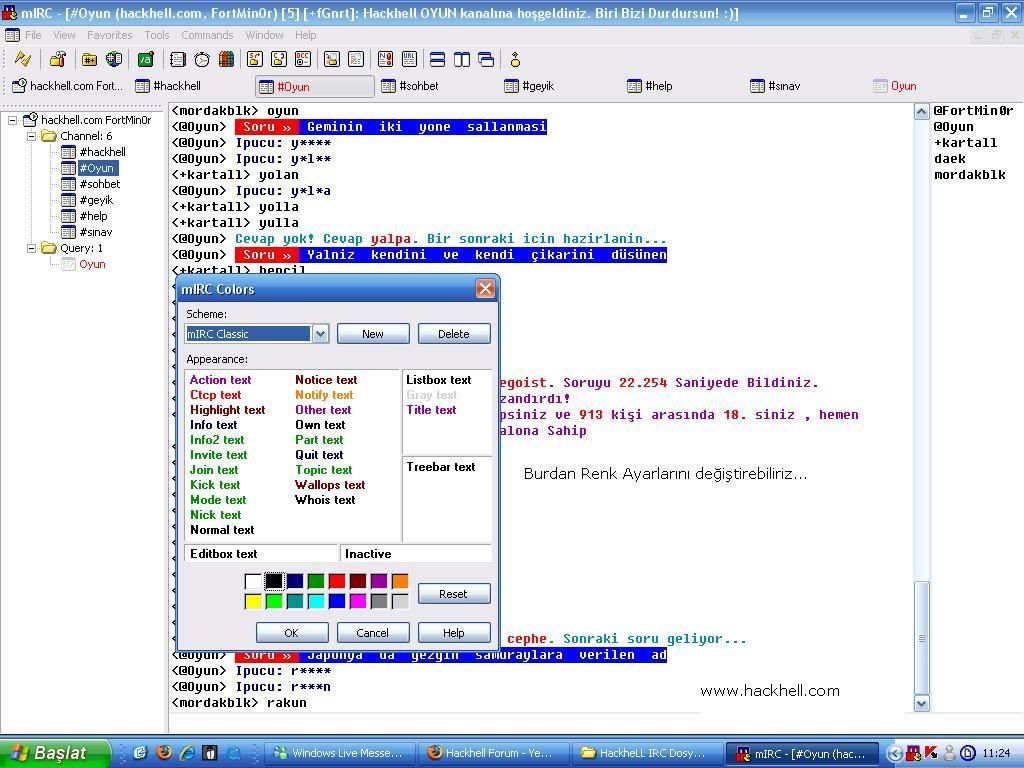Open the URL list toolbar icon
Screen dimensions: 1024x768
click(x=409, y=59)
